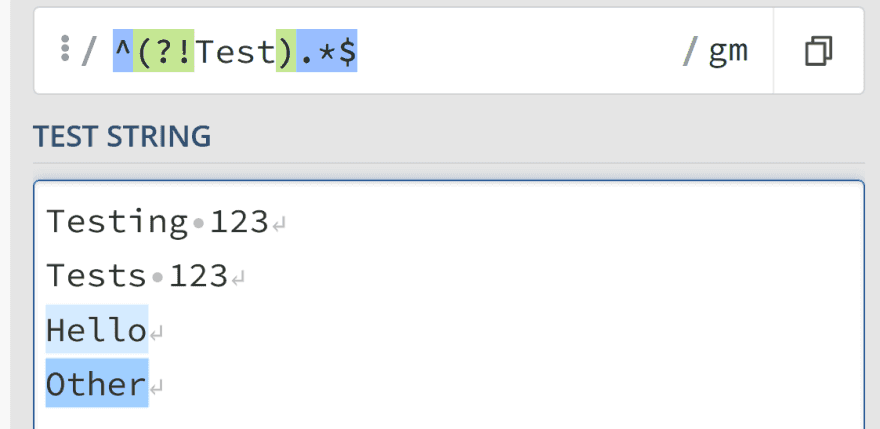Click the TEST STRING heading
Screen dimensions: 880x429
122,136
